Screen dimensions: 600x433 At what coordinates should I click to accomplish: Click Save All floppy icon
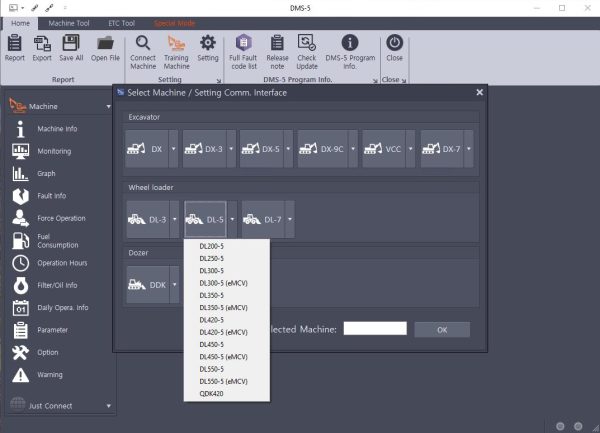[x=71, y=48]
